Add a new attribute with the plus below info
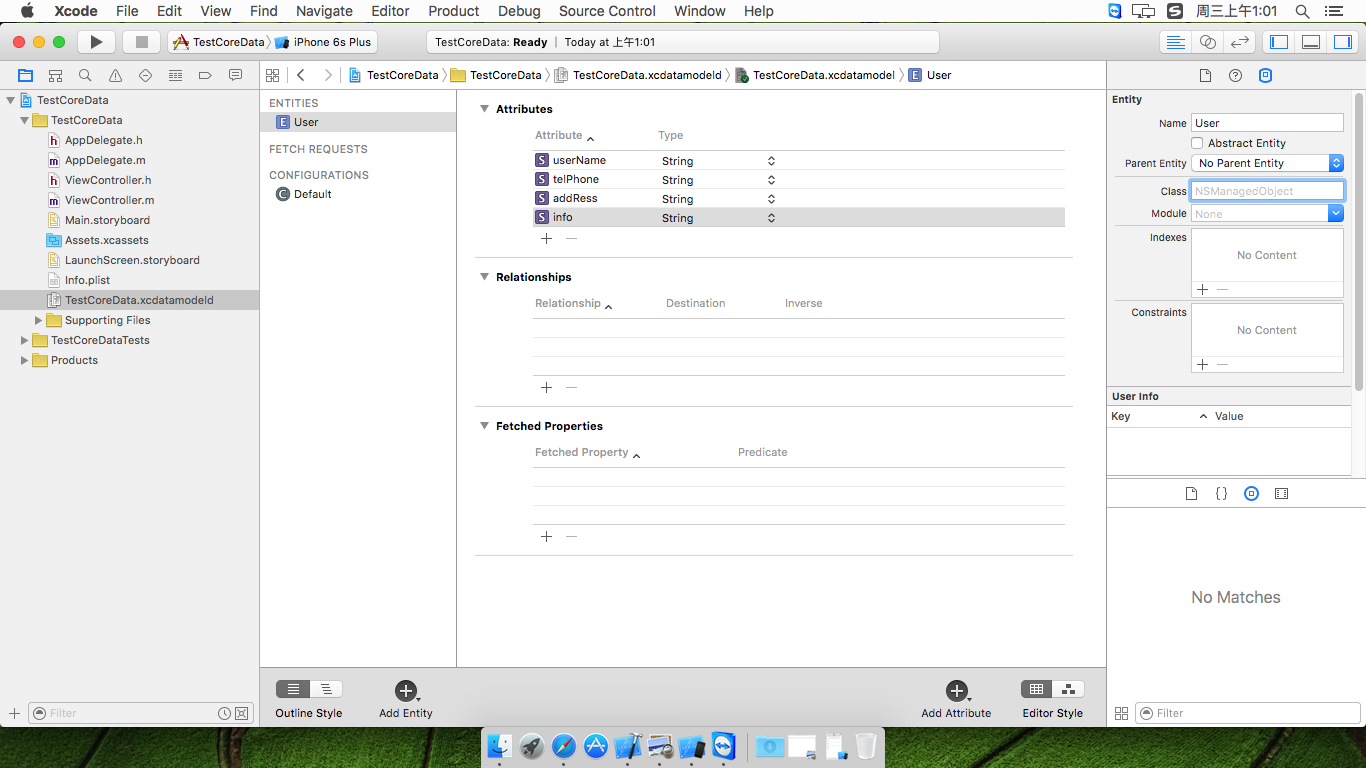Viewport: 1366px width, 768px height. 546,238
